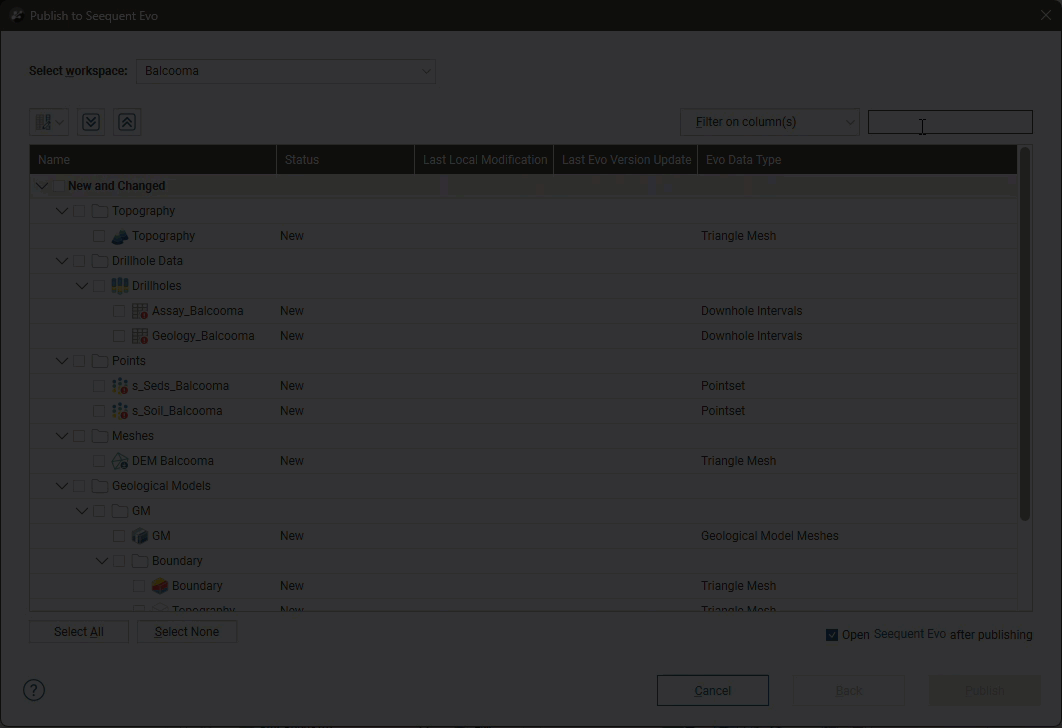This screenshot has width=1062, height=728.
Task: Open the Select workspace dropdown
Action: point(286,71)
